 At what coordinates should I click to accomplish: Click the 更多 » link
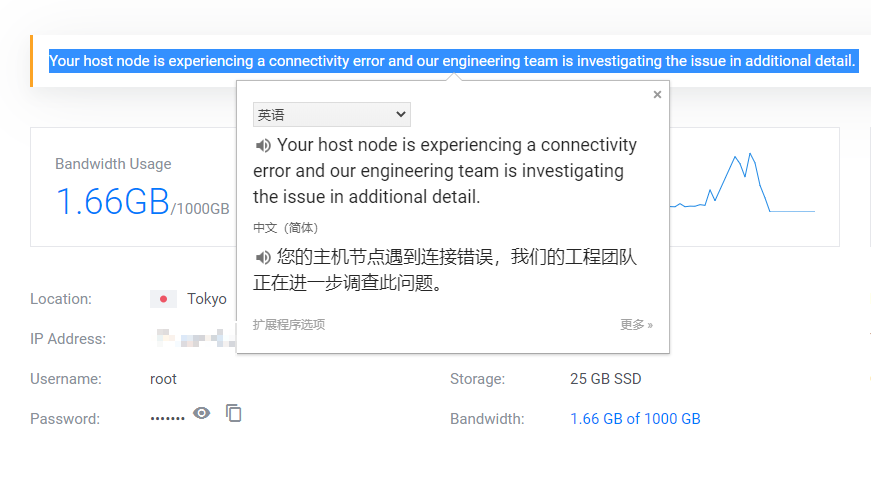coord(636,325)
